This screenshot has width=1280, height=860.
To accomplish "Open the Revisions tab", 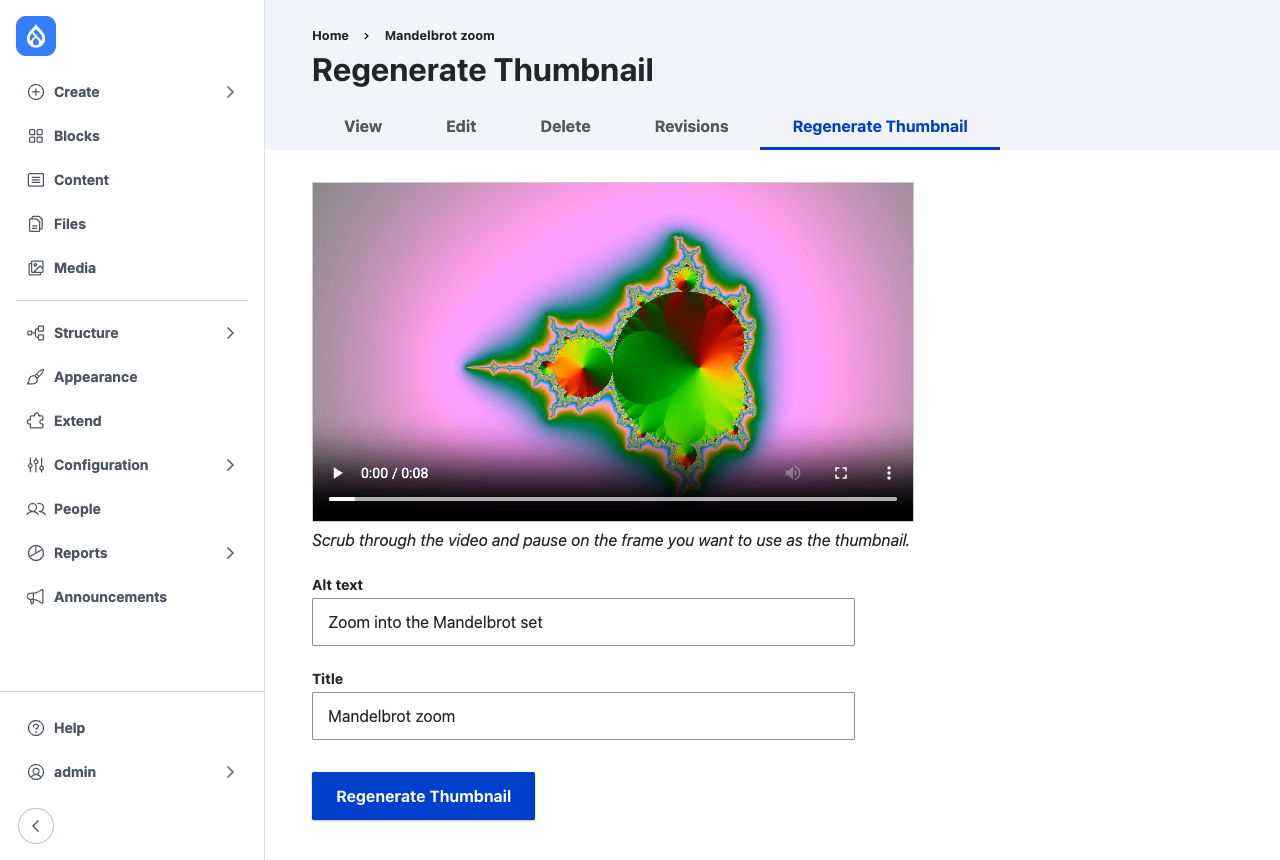I will click(691, 127).
